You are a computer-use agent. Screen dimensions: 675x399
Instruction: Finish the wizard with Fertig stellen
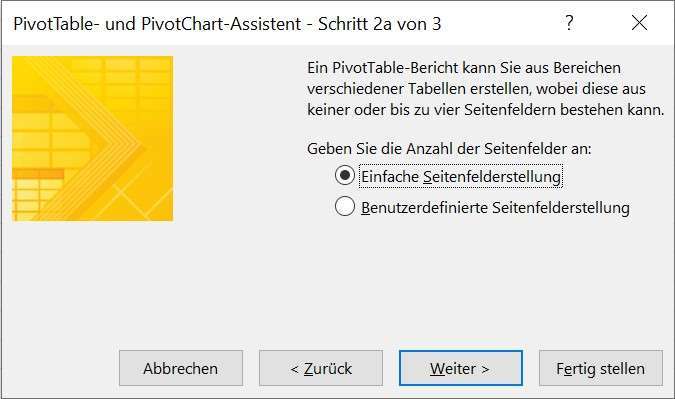point(601,368)
